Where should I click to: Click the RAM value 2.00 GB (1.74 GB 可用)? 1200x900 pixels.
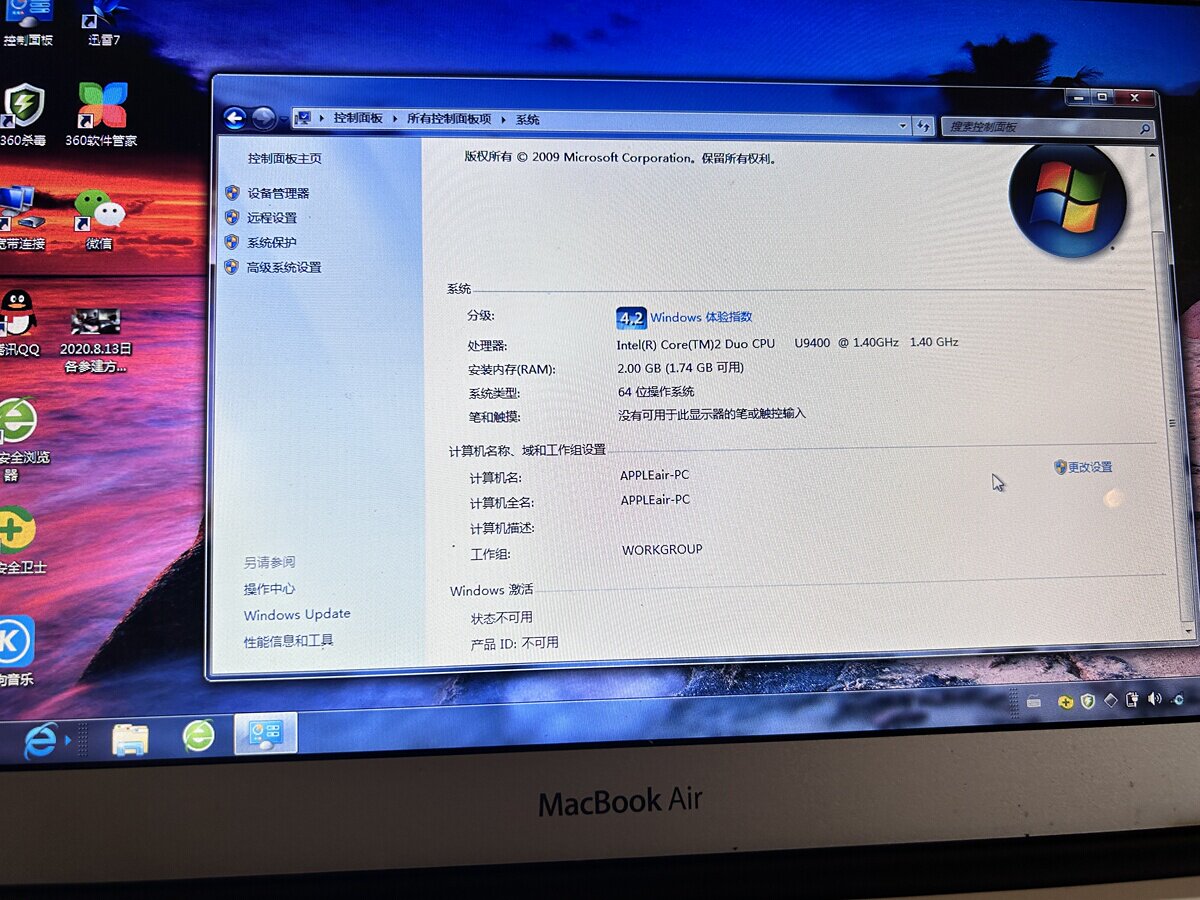pyautogui.click(x=681, y=367)
